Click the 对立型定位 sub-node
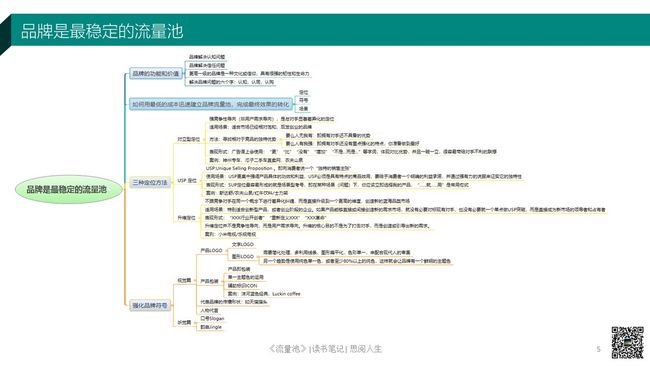 (189, 139)
